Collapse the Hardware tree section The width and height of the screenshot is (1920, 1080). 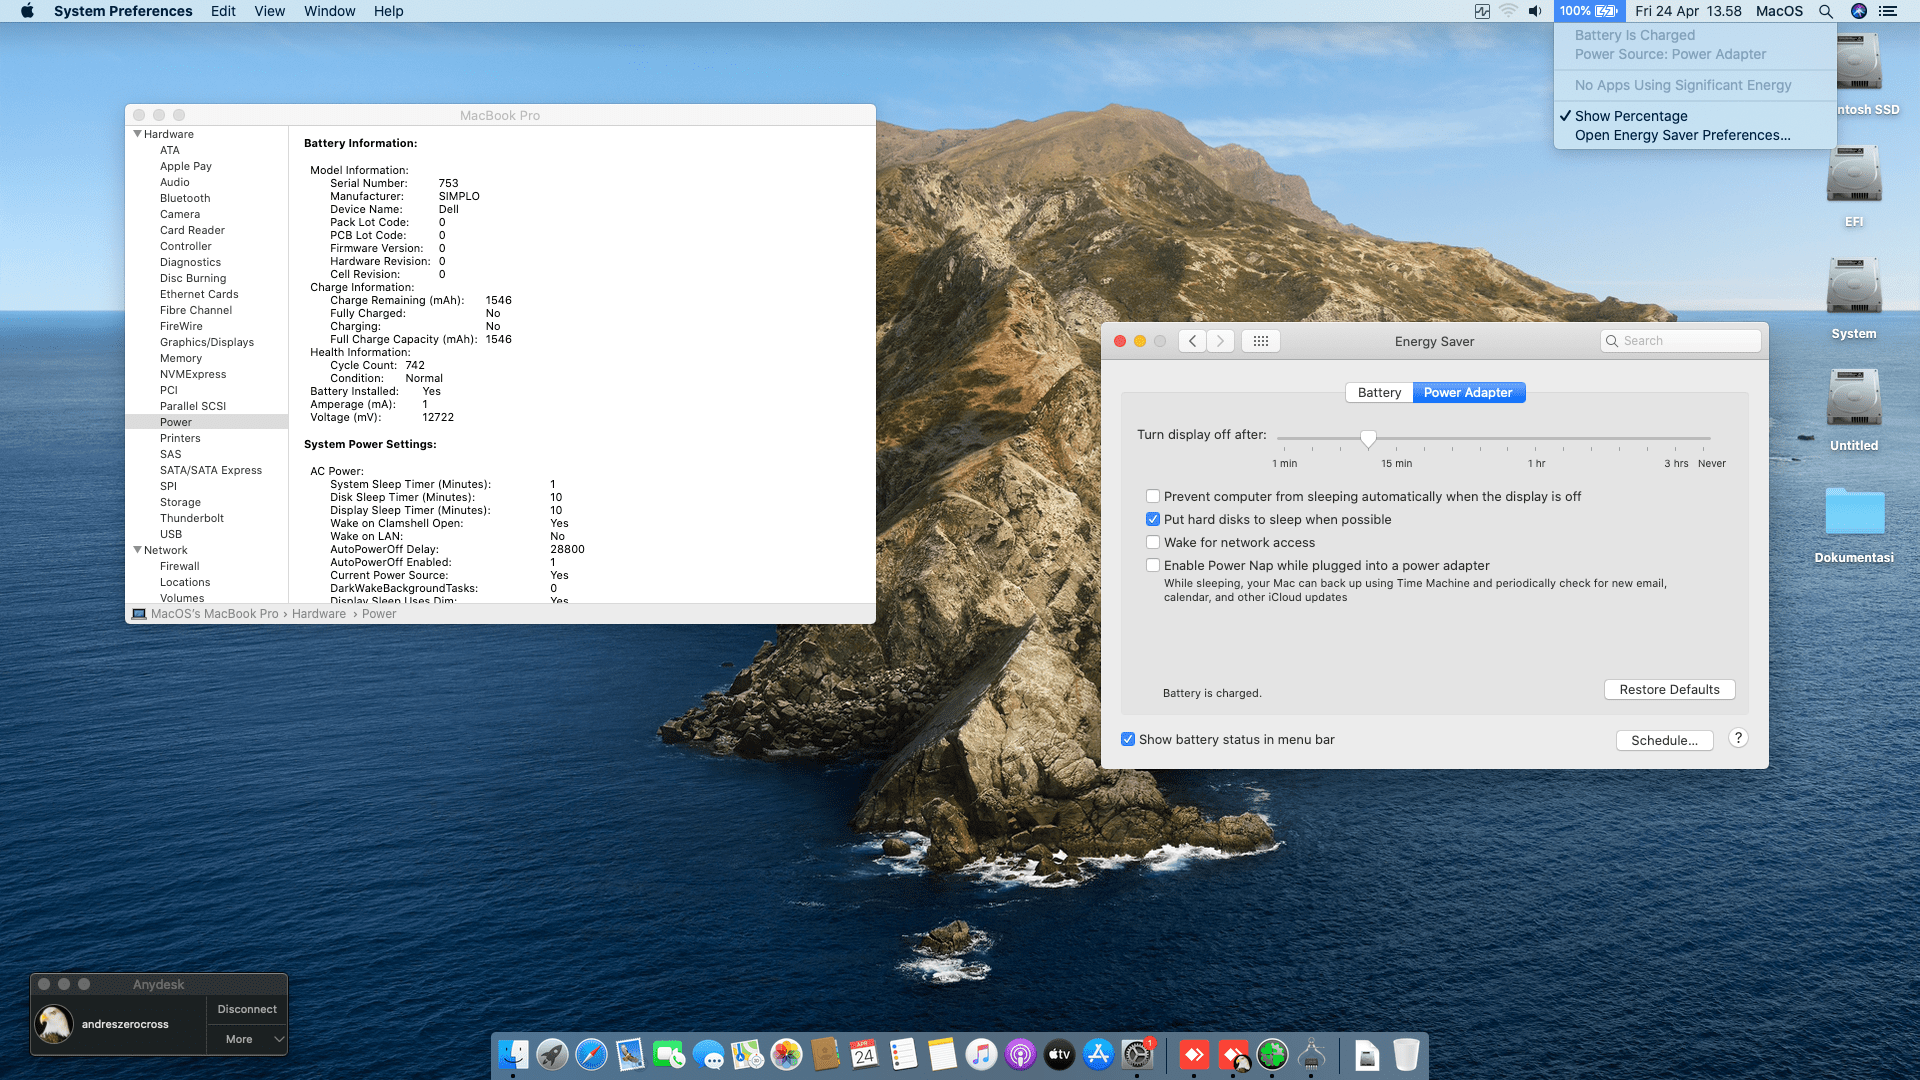(x=137, y=134)
